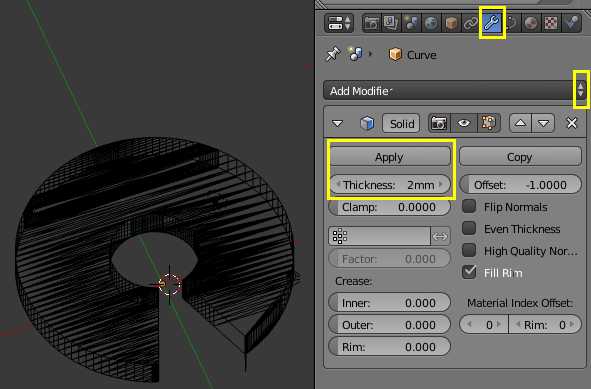Remove the Solidify modifier with X
Screen dimensions: 591x389
(572, 123)
